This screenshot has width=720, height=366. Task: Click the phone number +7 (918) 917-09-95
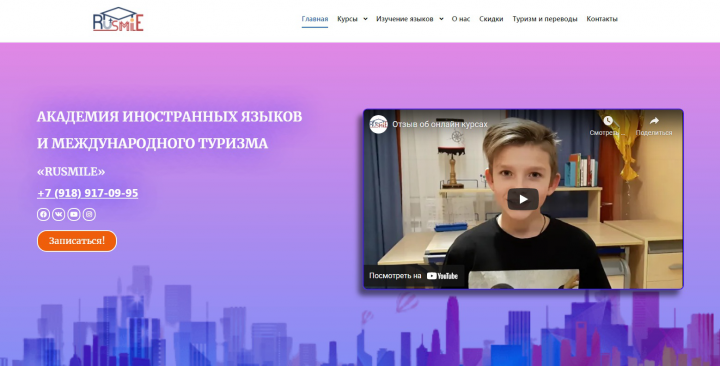(88, 193)
